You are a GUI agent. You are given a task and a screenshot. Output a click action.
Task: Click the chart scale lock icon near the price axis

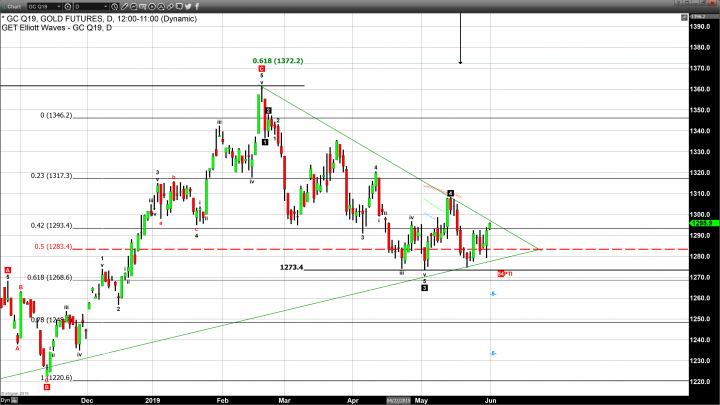tap(684, 17)
